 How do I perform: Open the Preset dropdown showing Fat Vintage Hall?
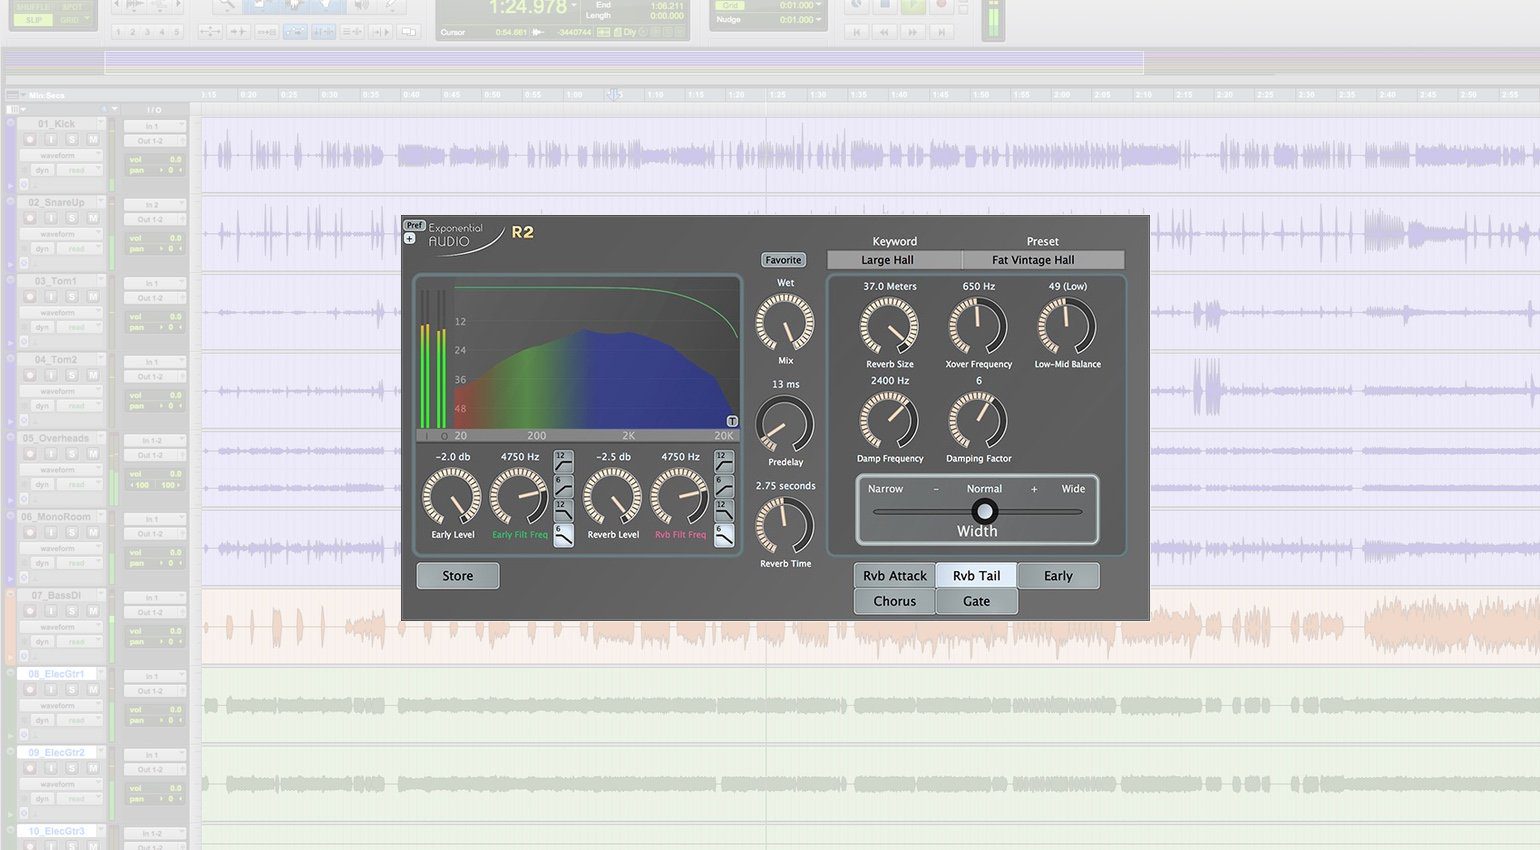[x=1043, y=260]
